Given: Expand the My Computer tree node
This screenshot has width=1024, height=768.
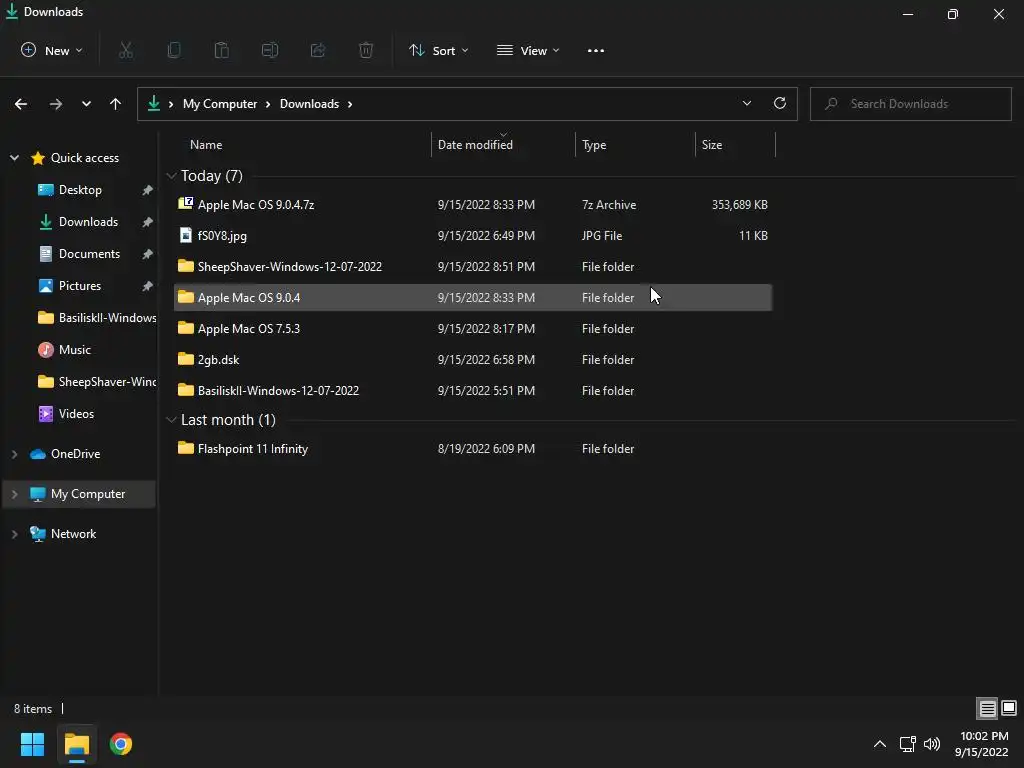Looking at the screenshot, I should tap(14, 494).
